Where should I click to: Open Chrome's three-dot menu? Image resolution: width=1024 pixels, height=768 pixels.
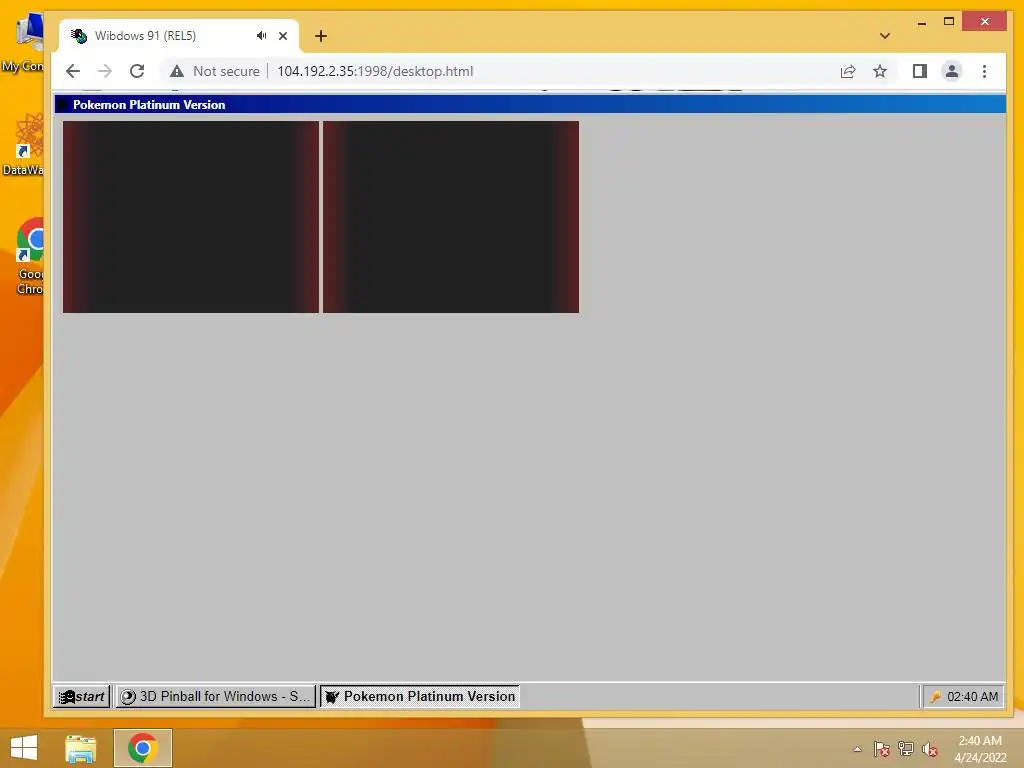984,71
